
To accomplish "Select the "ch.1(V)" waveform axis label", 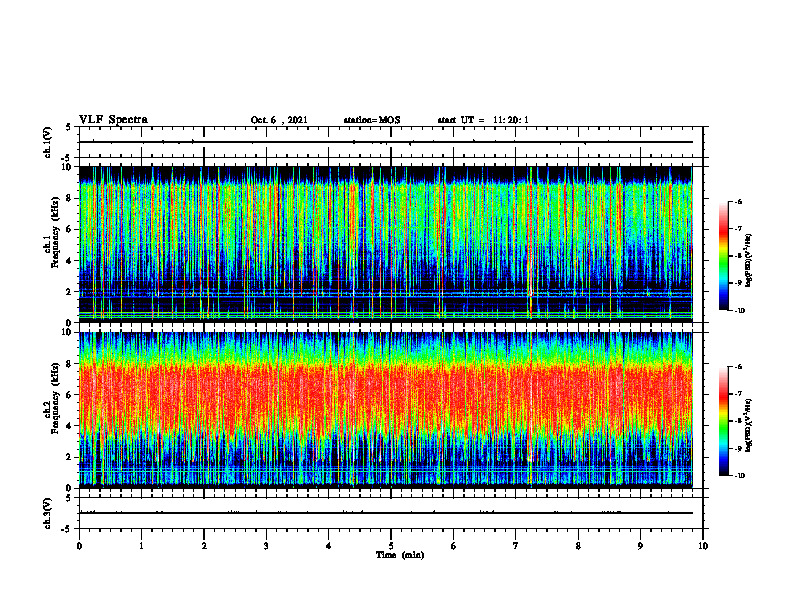I will tap(47, 142).
